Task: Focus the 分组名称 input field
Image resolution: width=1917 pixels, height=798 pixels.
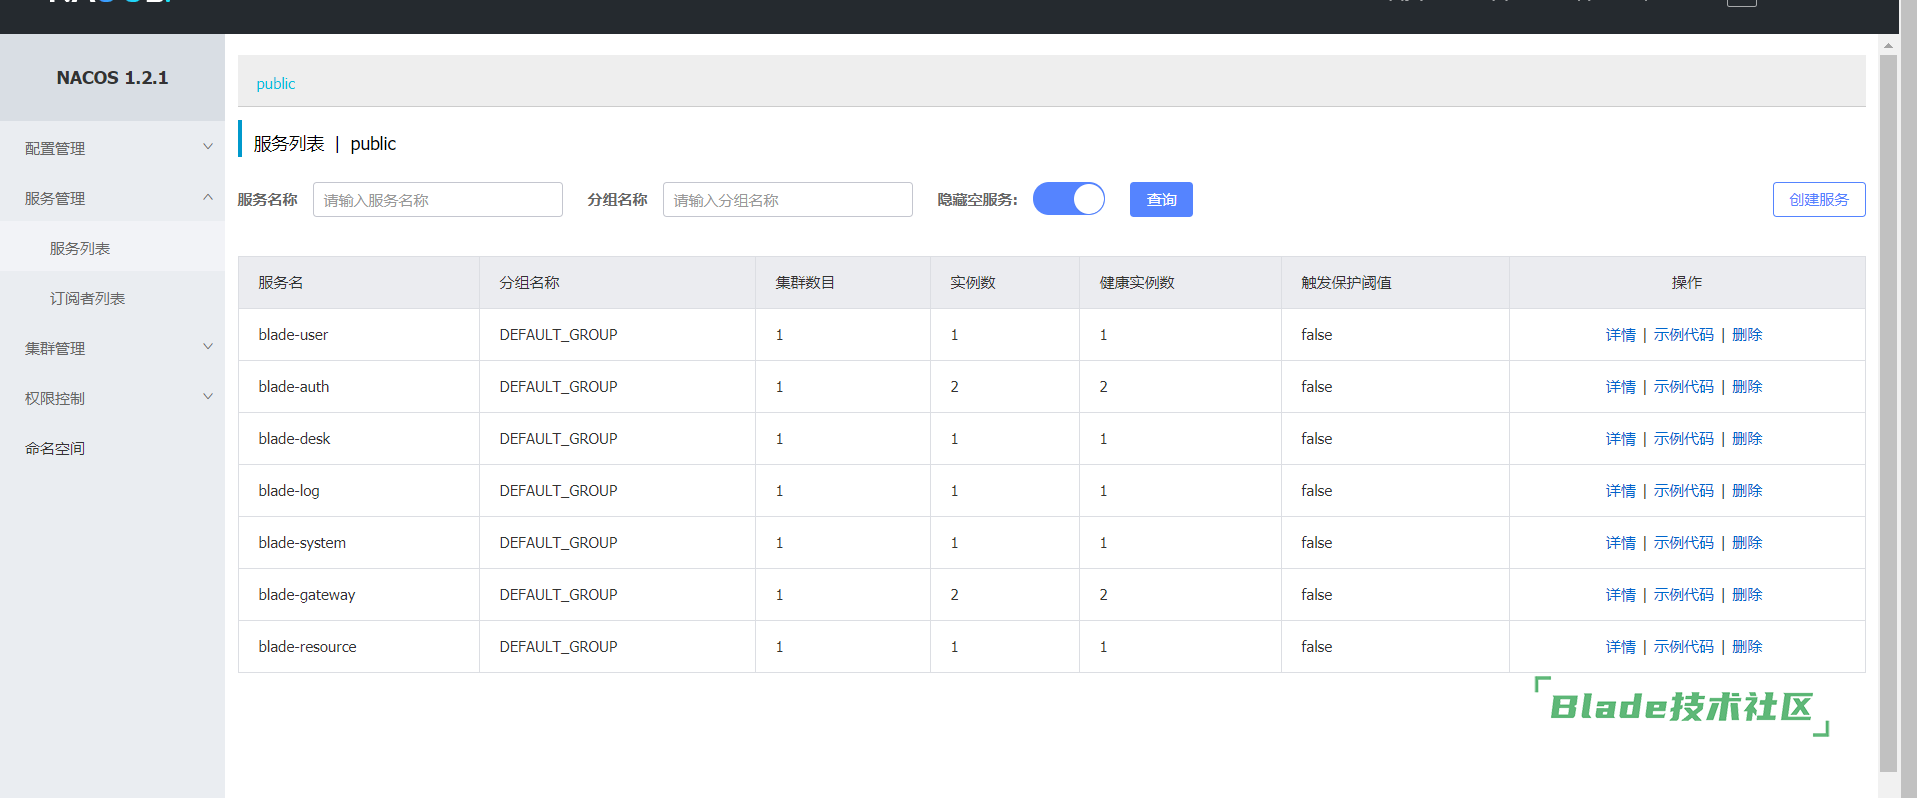Action: 788,200
